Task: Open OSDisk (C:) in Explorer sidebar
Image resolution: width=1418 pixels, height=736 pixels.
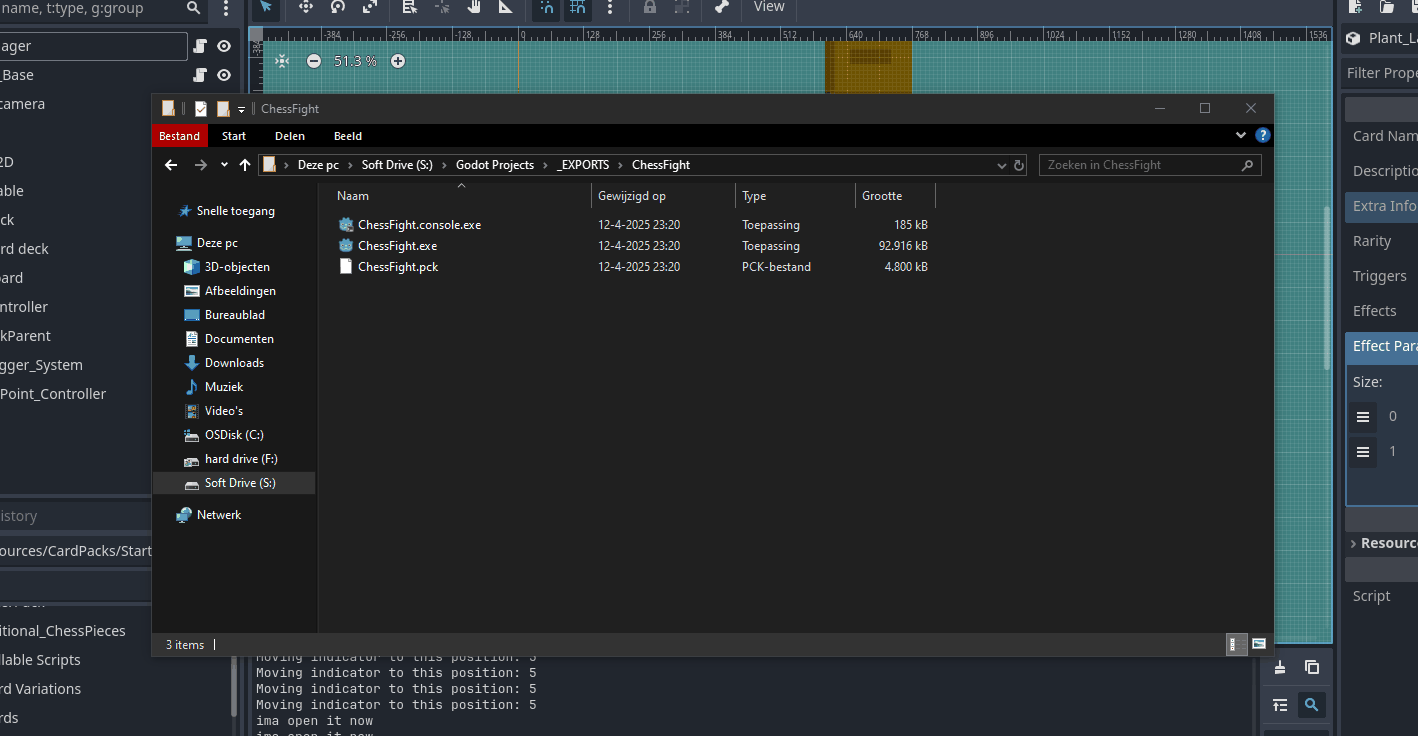Action: 234,435
